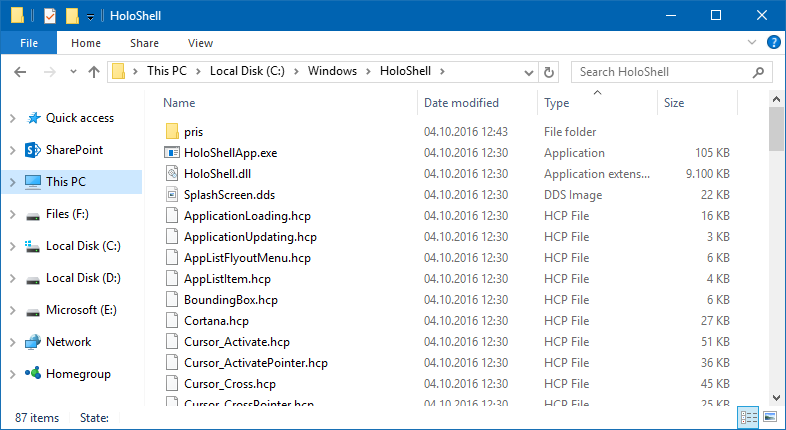The image size is (786, 430).
Task: Sort by the Size column header
Action: pos(674,103)
